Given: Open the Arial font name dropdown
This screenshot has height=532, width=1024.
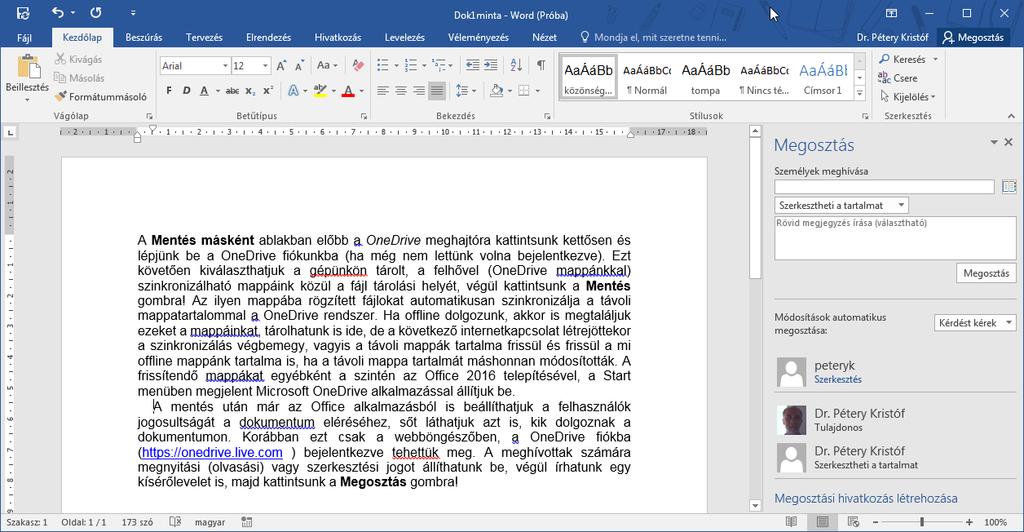Looking at the screenshot, I should click(x=225, y=66).
